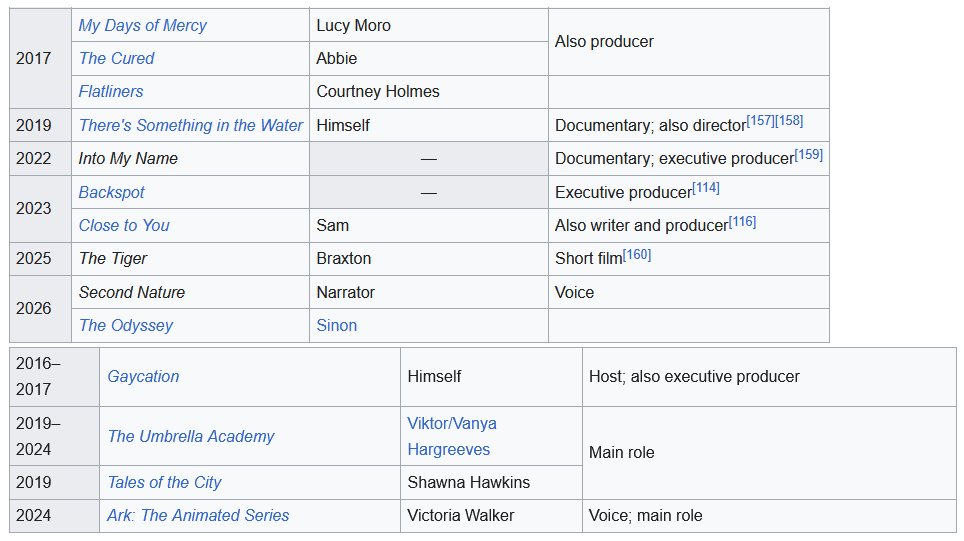Click Himself in the 2019 documentary row

pyautogui.click(x=343, y=125)
